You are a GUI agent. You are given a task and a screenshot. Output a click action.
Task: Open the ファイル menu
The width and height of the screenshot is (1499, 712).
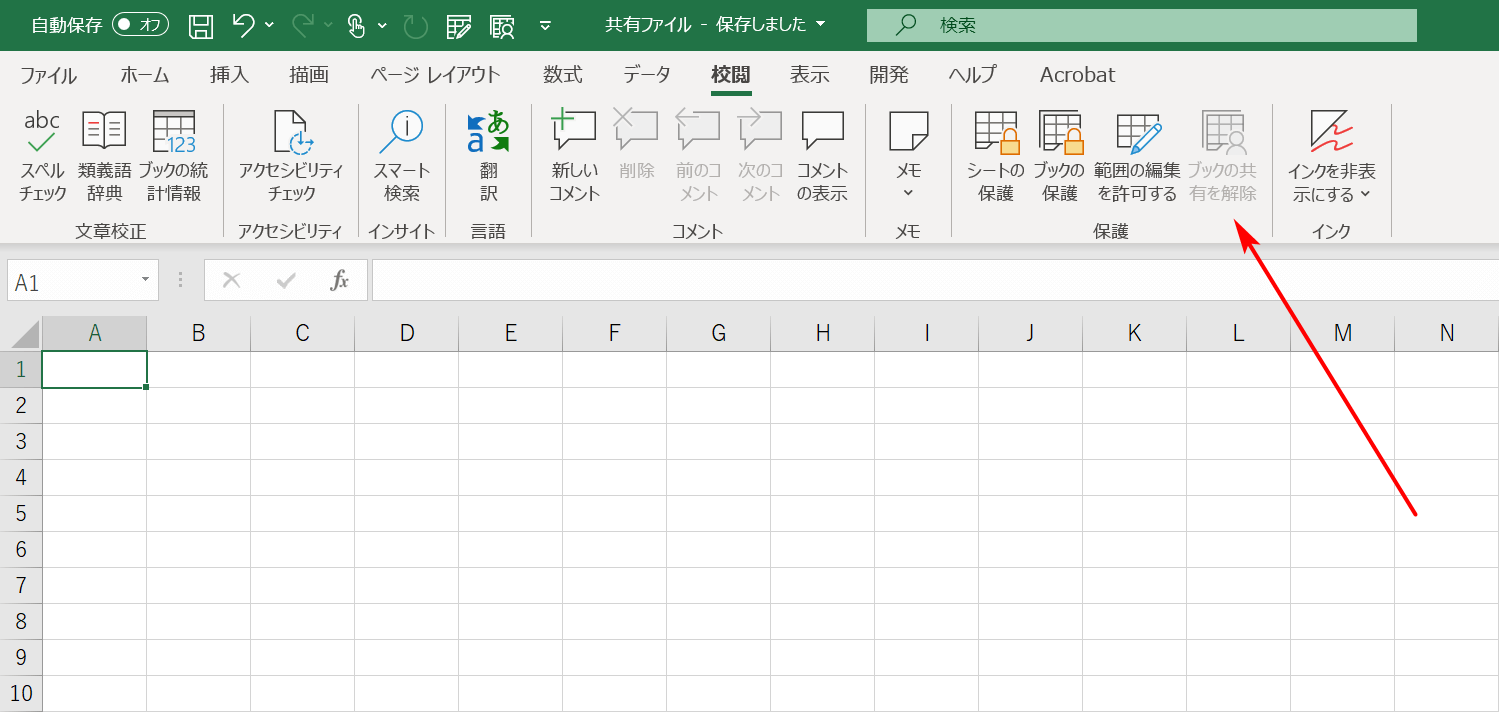coord(47,74)
